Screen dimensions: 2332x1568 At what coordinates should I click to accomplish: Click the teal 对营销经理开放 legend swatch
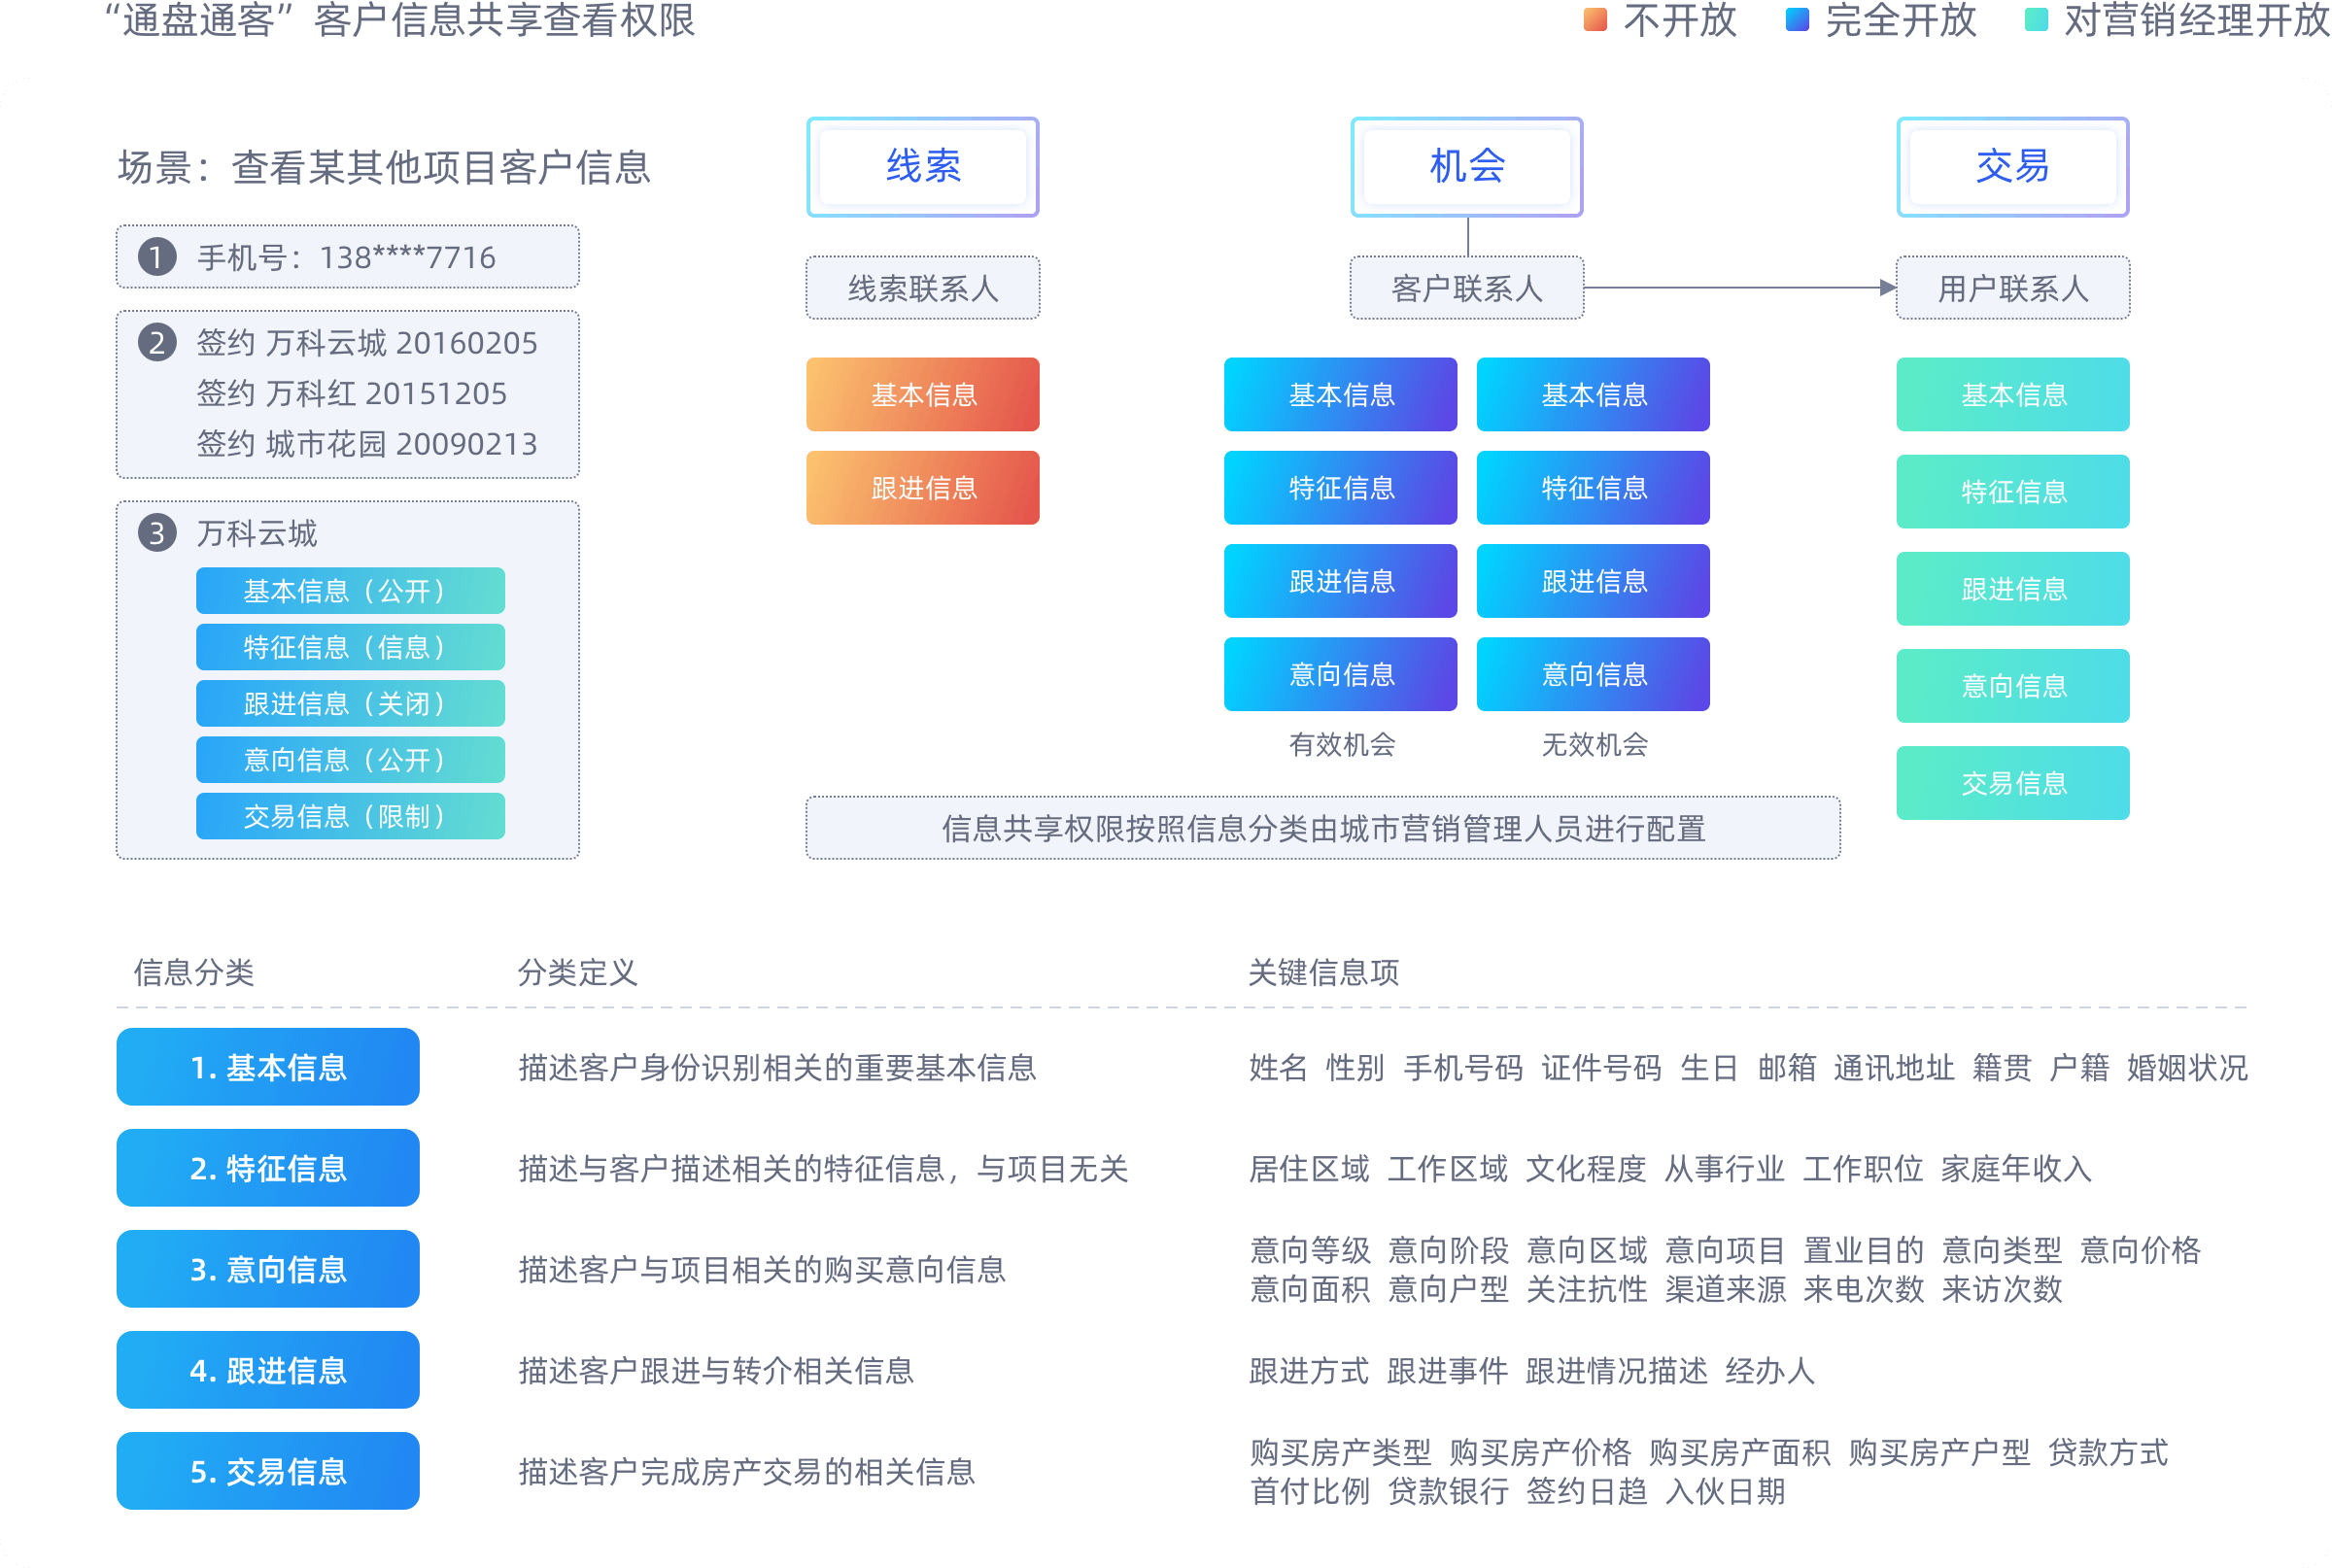[x=2036, y=19]
